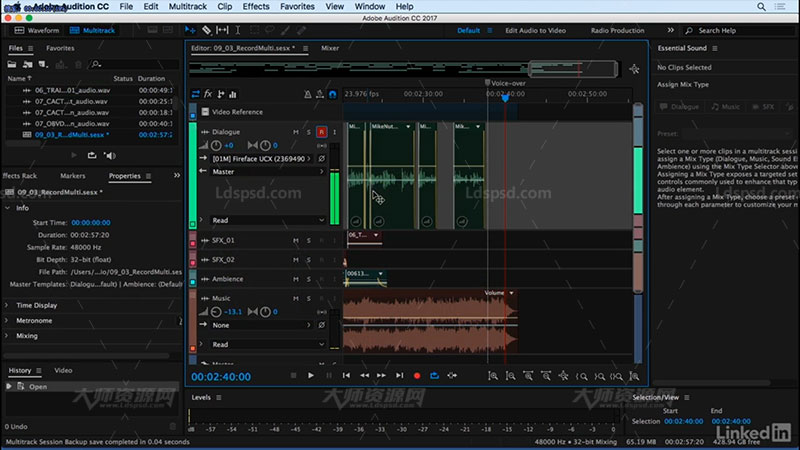800x450 pixels.
Task: Open the Favorites menu
Action: tap(297, 7)
